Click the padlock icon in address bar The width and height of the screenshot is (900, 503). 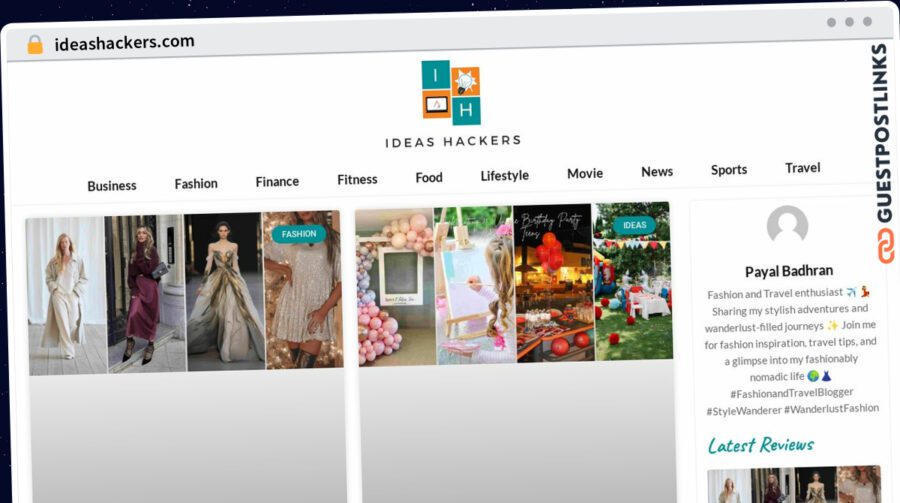pyautogui.click(x=35, y=45)
